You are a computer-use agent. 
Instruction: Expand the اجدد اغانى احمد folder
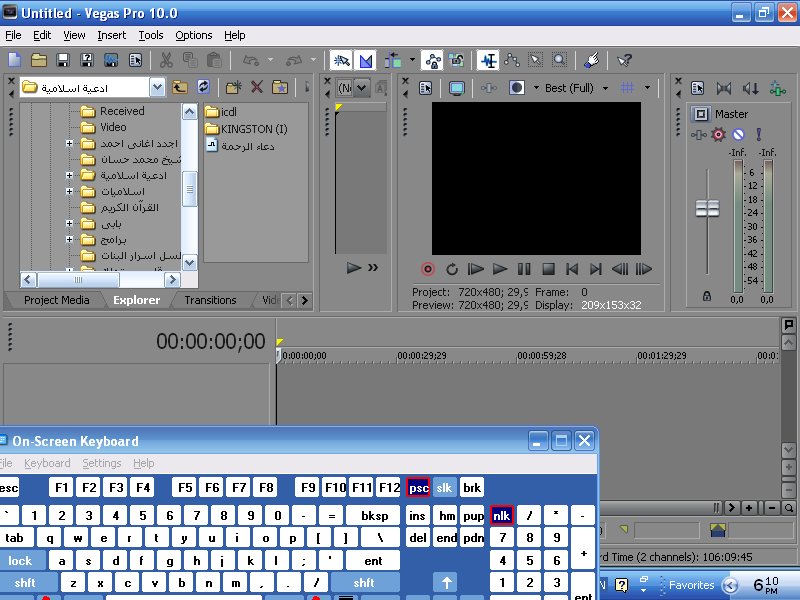click(69, 143)
